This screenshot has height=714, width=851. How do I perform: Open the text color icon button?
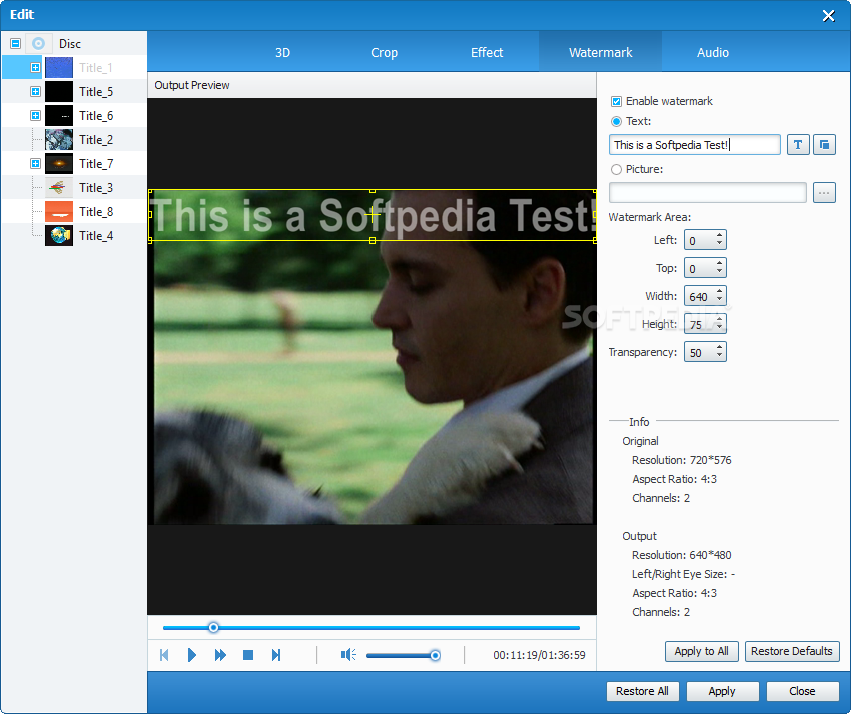point(824,145)
